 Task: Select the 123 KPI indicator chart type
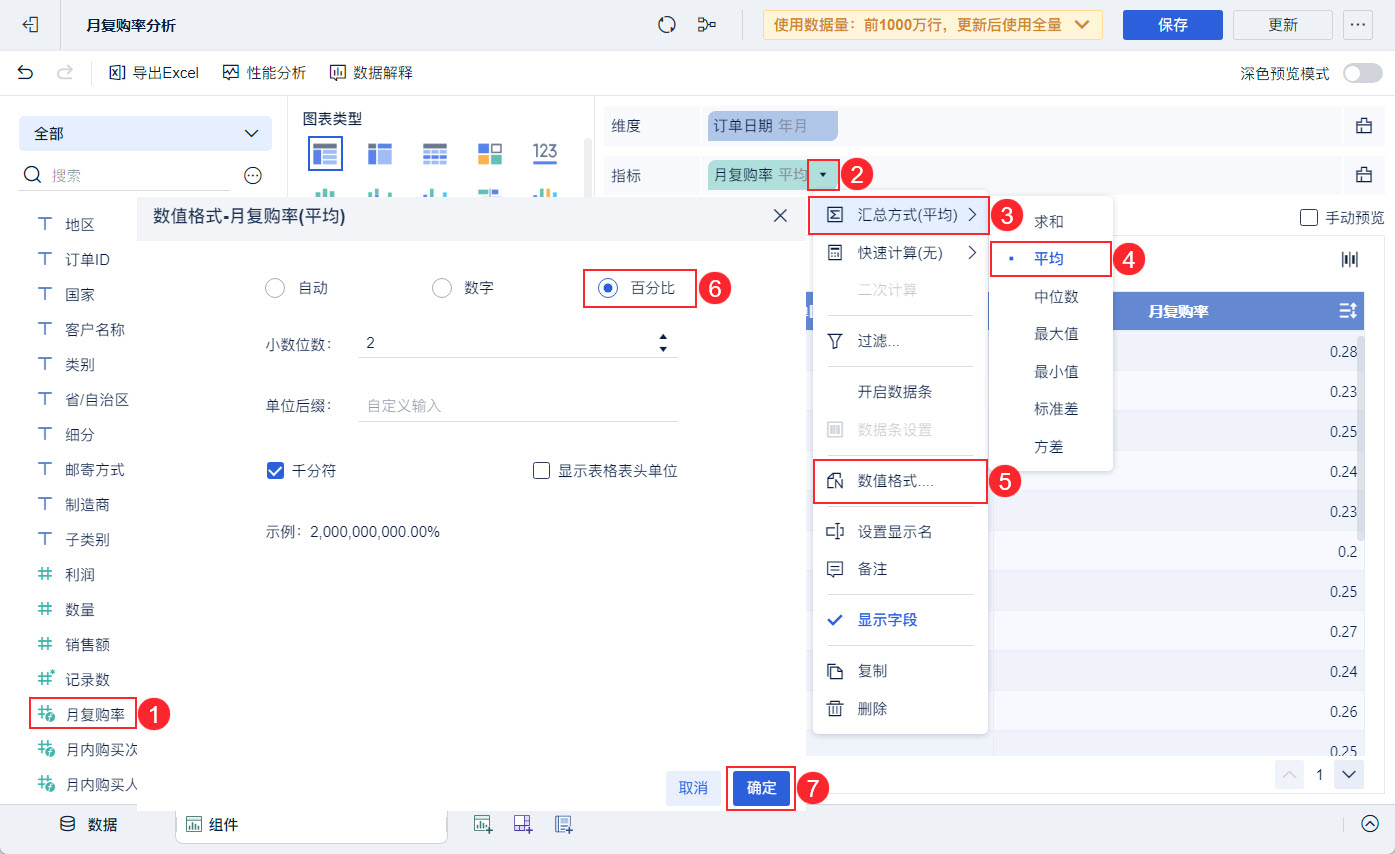[545, 152]
